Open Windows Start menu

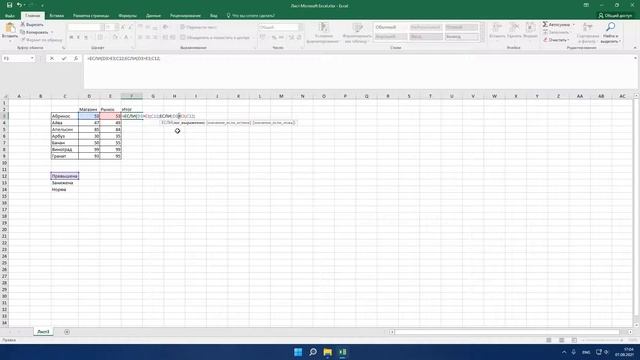[298, 352]
